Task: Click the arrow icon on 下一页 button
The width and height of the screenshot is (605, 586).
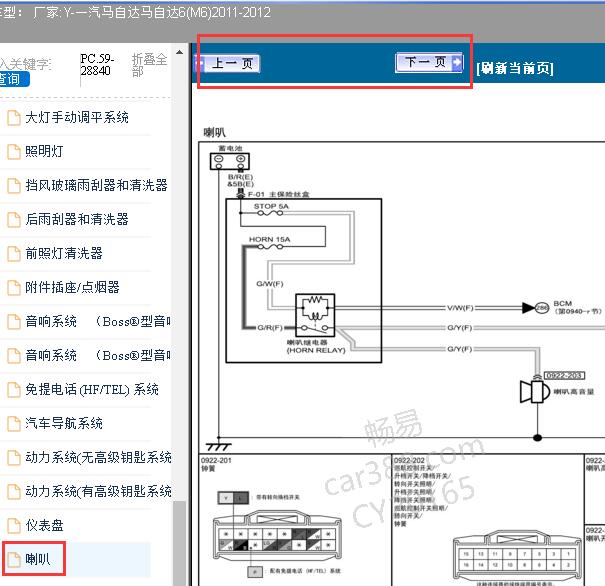Action: [x=457, y=62]
